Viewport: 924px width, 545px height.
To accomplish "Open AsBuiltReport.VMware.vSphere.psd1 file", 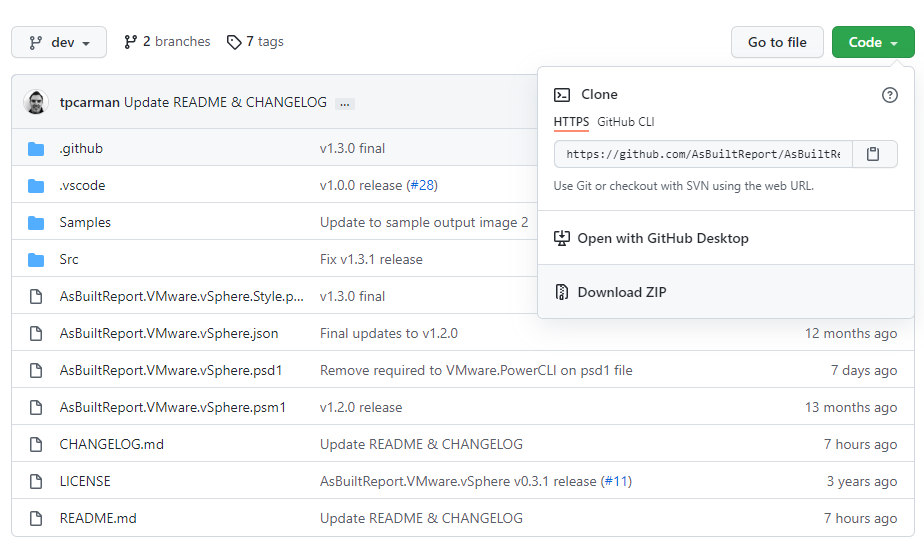I will 171,371.
